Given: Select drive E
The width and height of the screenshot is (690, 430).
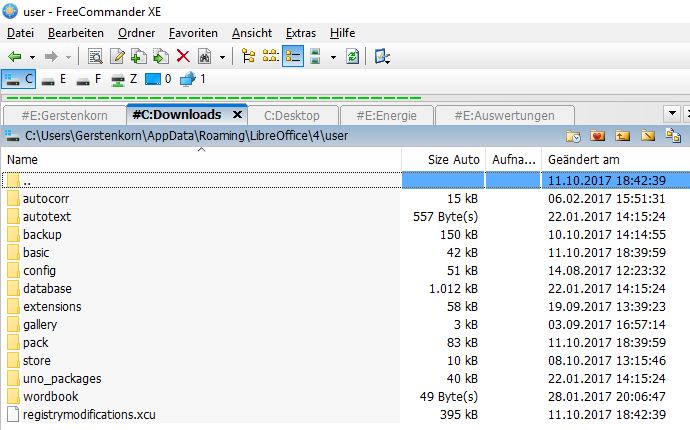Looking at the screenshot, I should point(54,80).
